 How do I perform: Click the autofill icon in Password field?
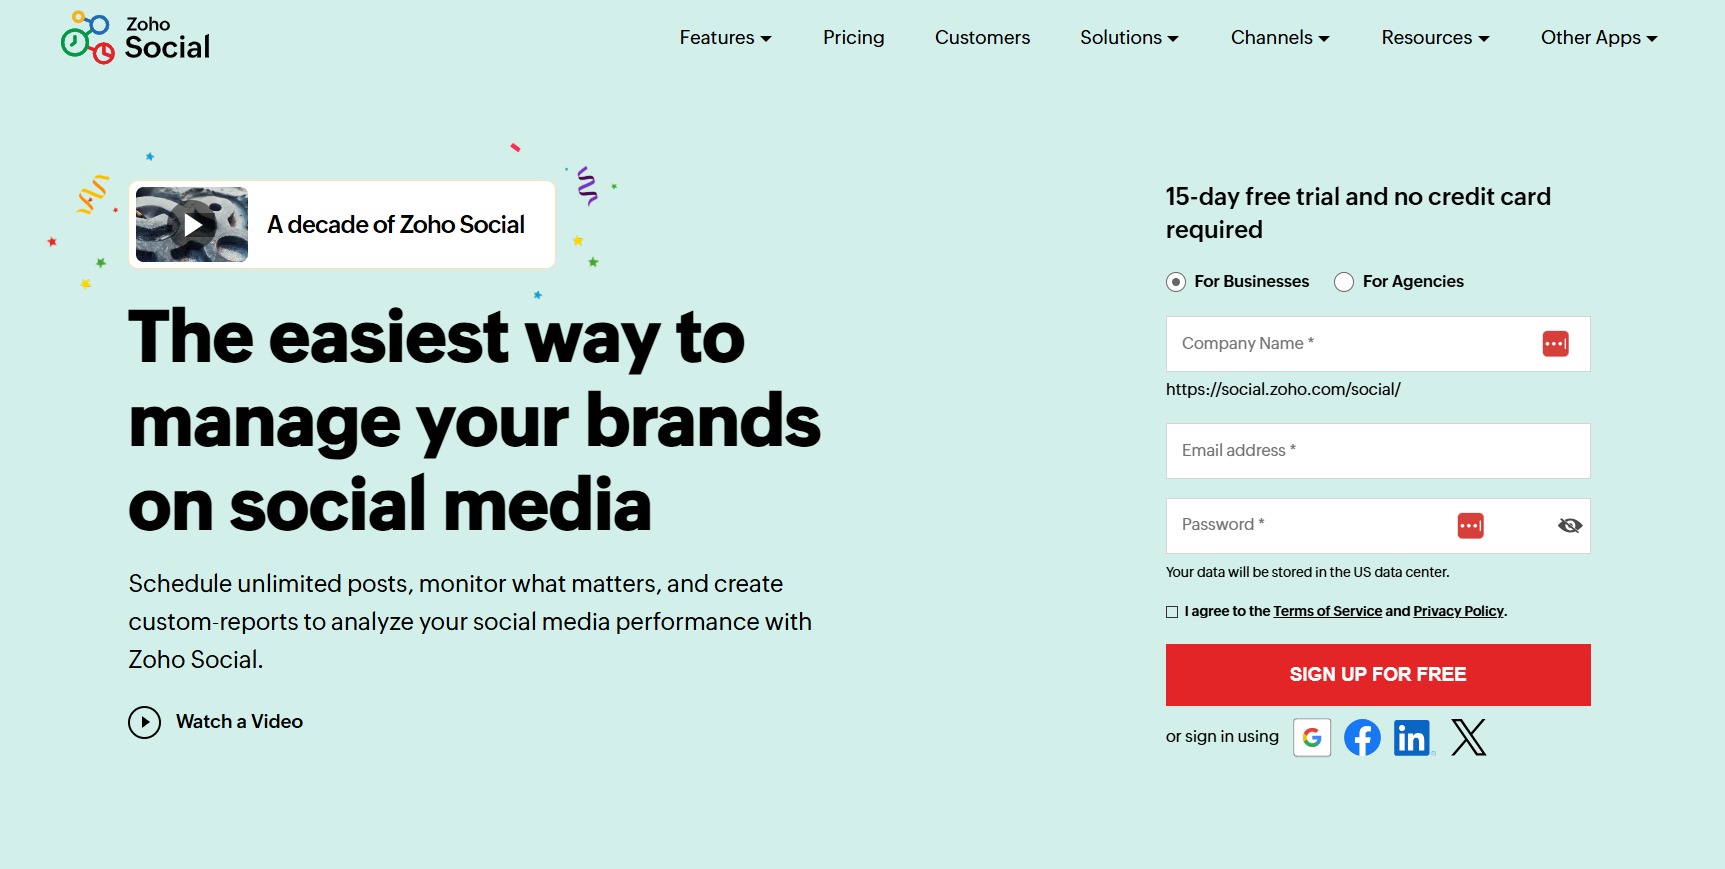[x=1471, y=525]
